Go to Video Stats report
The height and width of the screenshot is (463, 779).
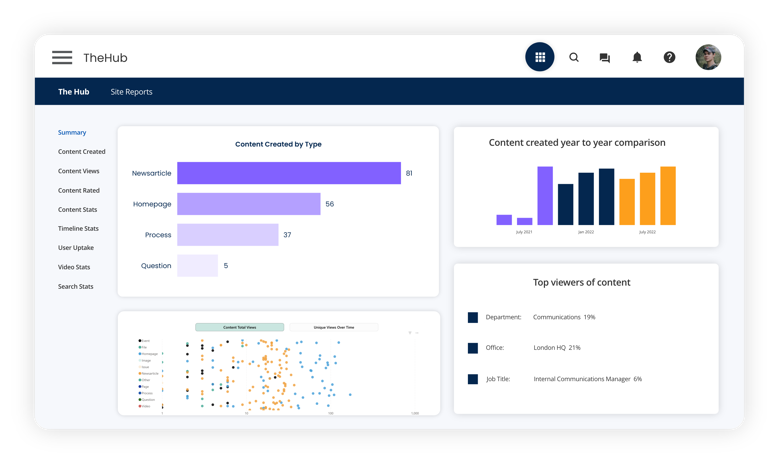pos(74,267)
